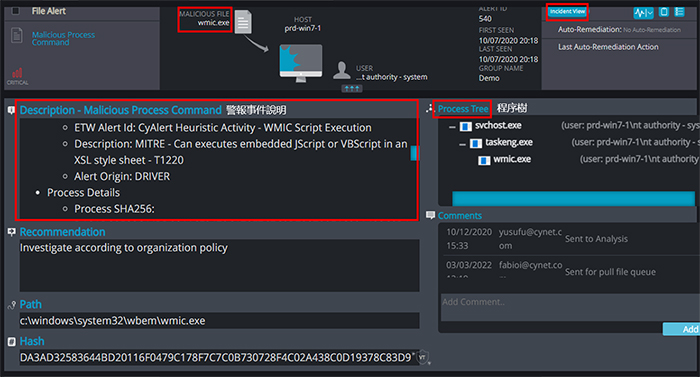Click the alert ID value 540

coord(485,19)
